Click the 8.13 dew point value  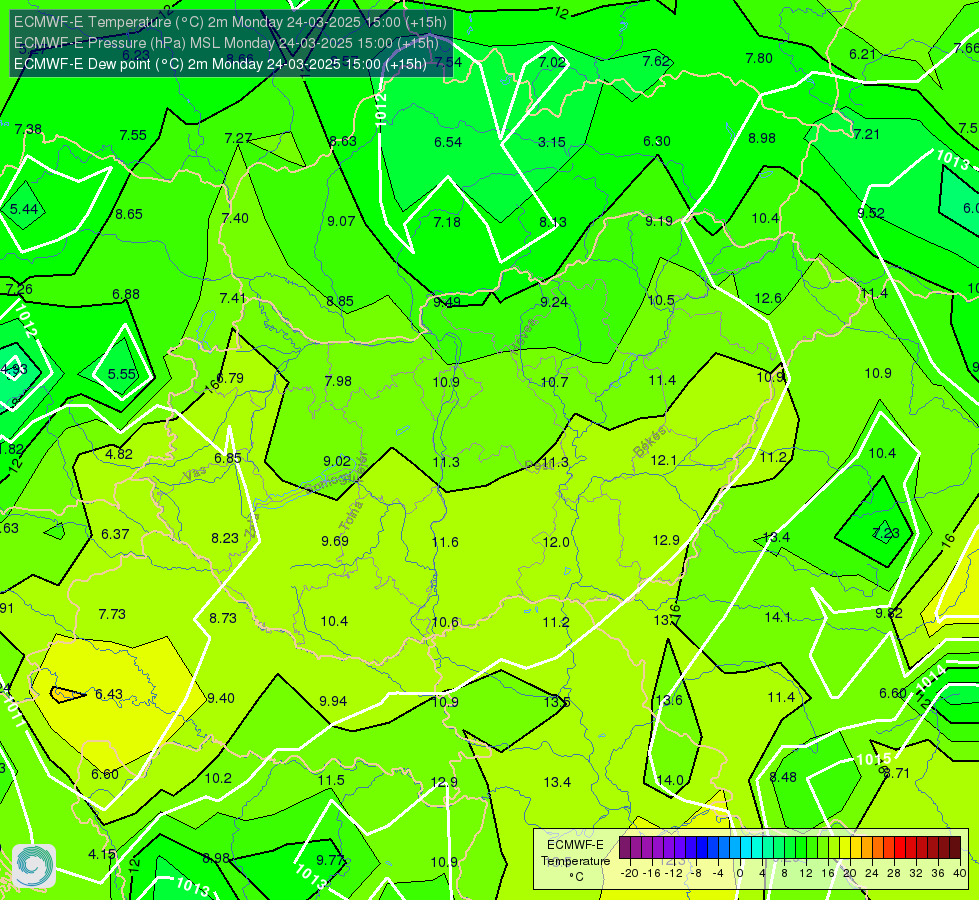pos(553,222)
